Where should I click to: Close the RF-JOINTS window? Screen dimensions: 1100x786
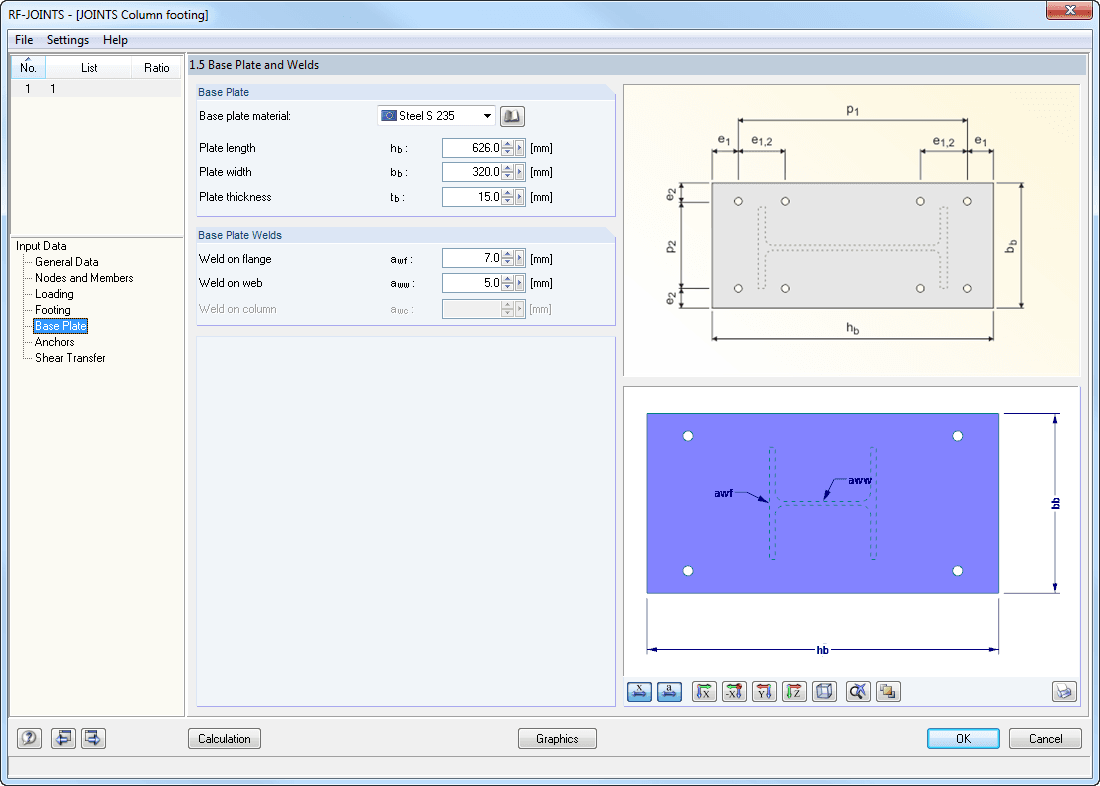coord(1069,10)
